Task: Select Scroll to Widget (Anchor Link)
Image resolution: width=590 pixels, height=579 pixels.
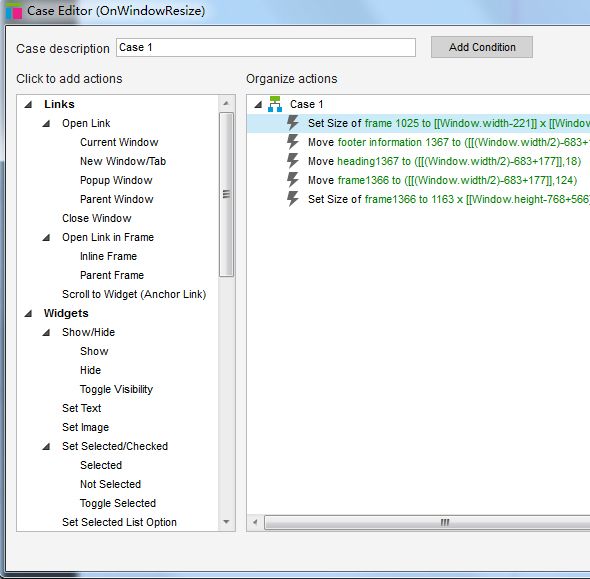Action: [134, 294]
